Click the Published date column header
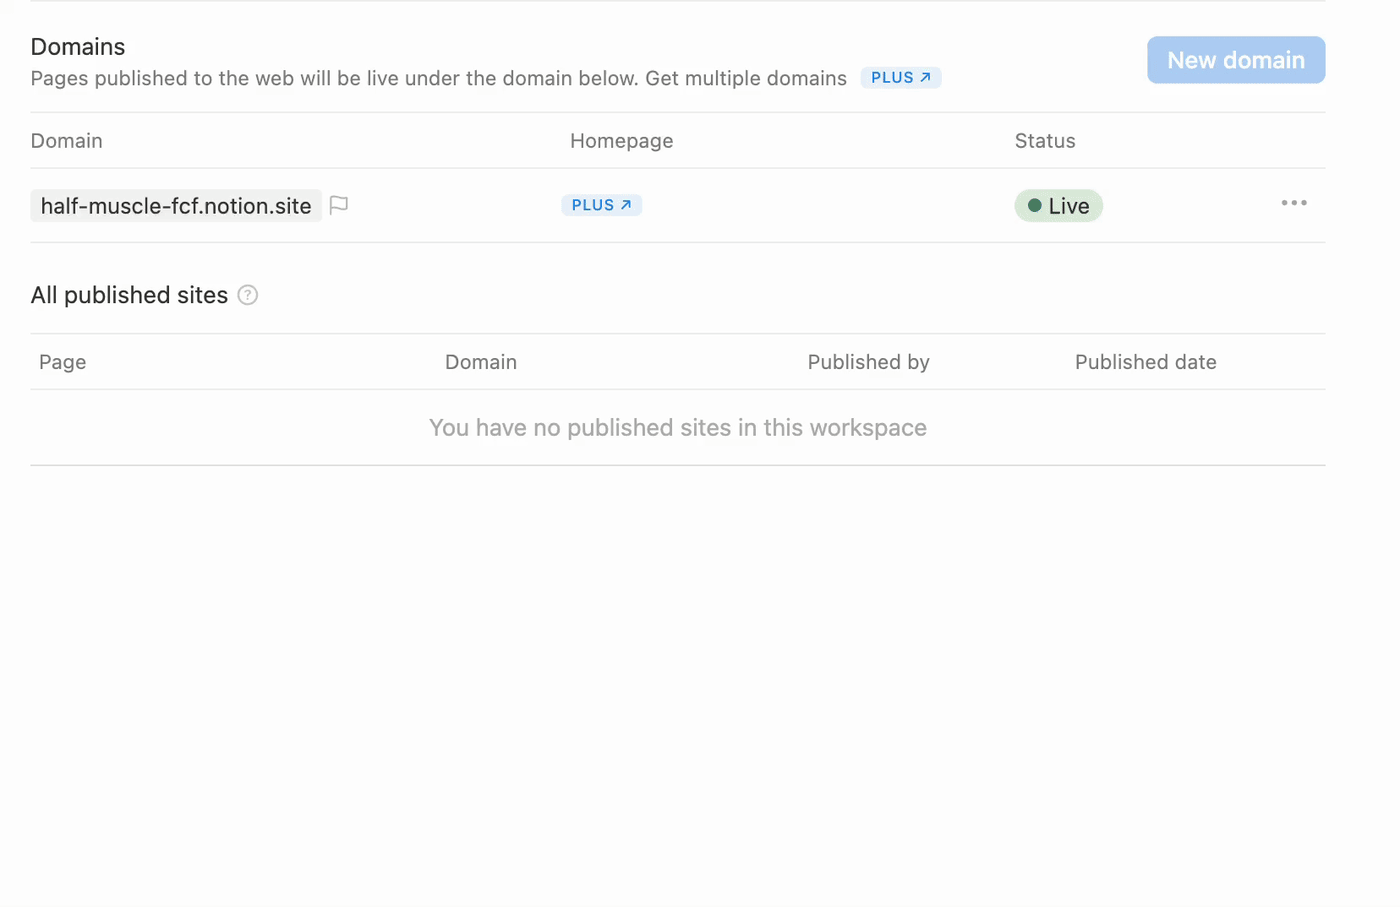Viewport: 1400px width, 907px height. (1145, 362)
